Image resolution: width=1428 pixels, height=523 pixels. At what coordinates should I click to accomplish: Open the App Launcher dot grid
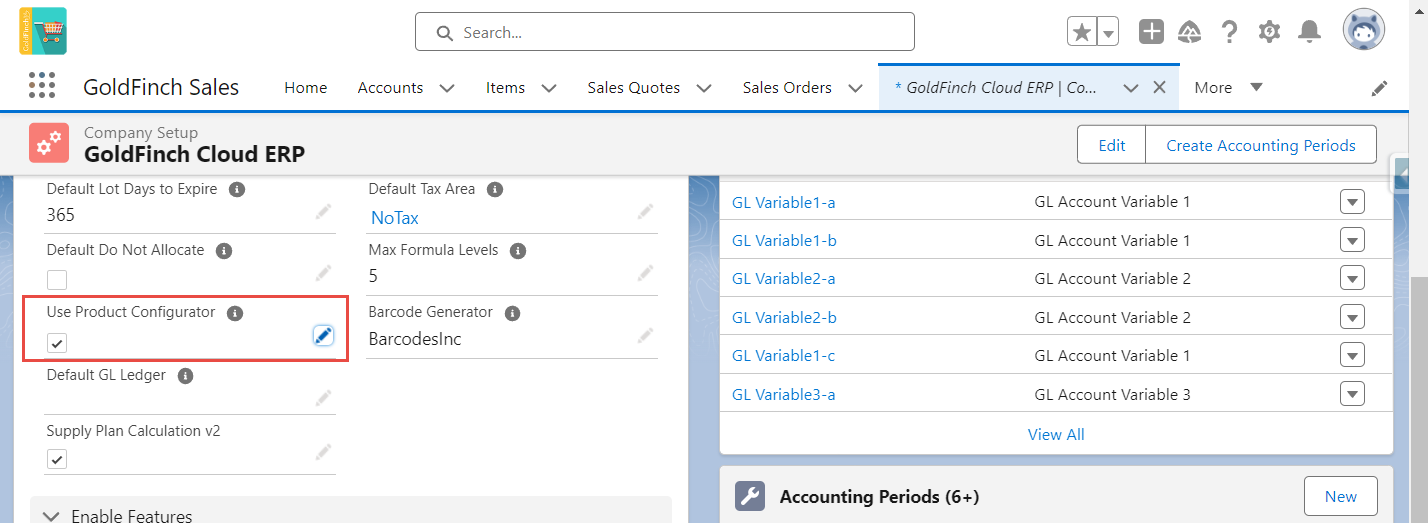tap(42, 86)
